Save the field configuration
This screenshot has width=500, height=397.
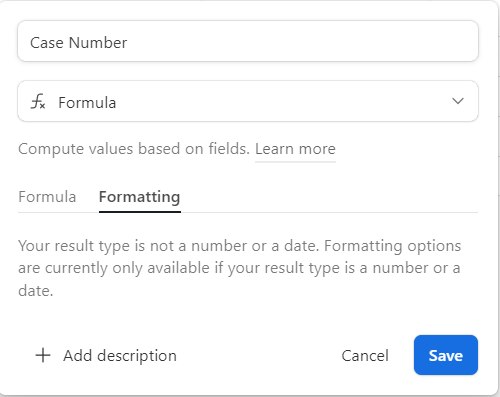pos(446,355)
